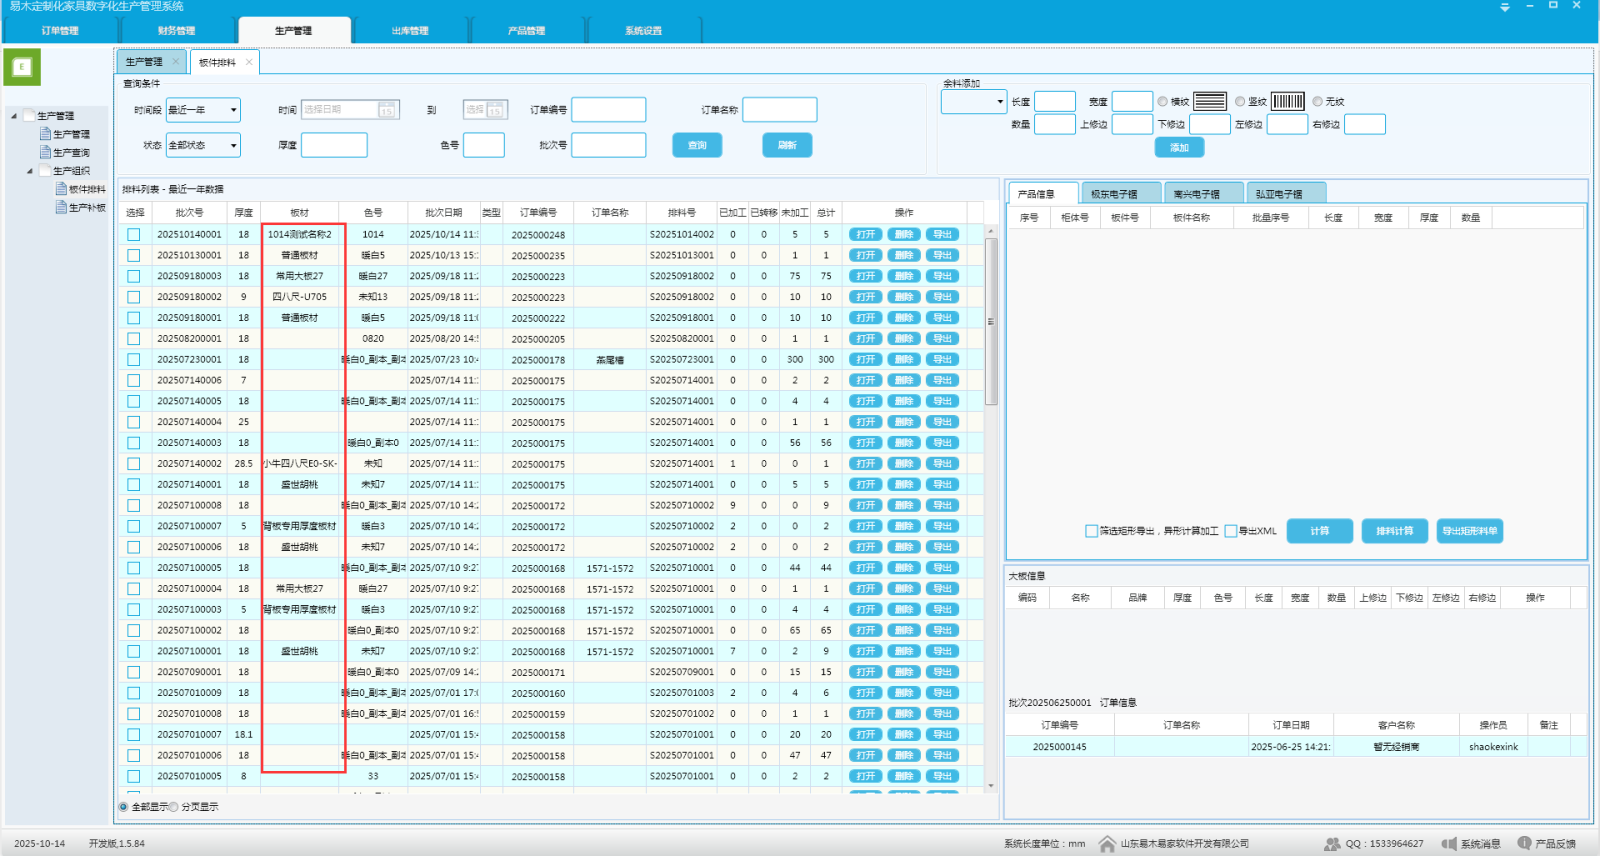Click the home icon in status bar
Viewport: 1600px width, 856px height.
(1107, 844)
